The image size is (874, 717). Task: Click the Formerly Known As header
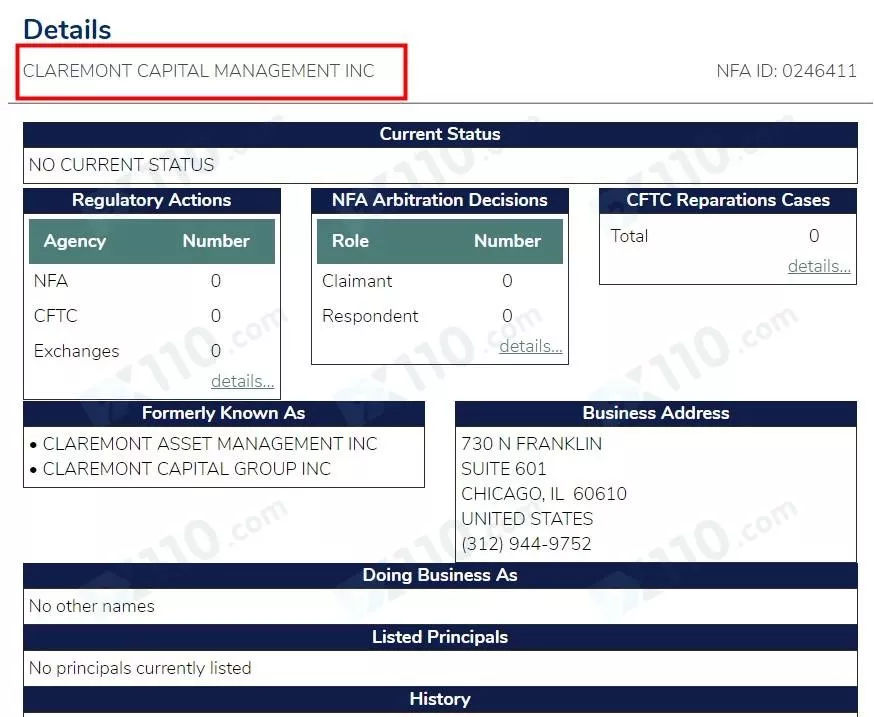(224, 413)
